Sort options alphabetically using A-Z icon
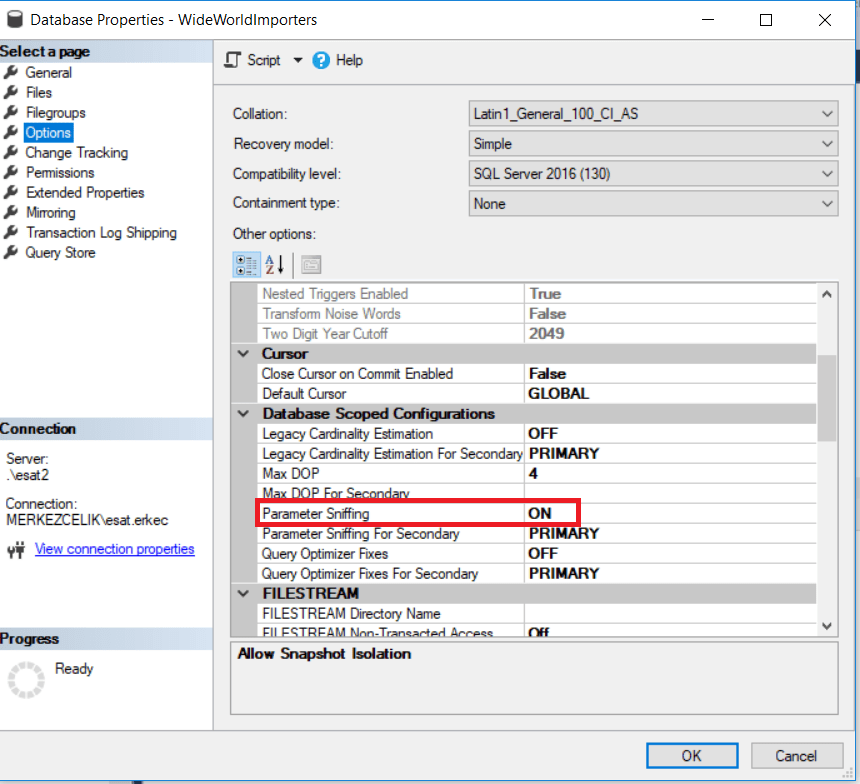Viewport: 860px width, 784px height. pyautogui.click(x=275, y=265)
